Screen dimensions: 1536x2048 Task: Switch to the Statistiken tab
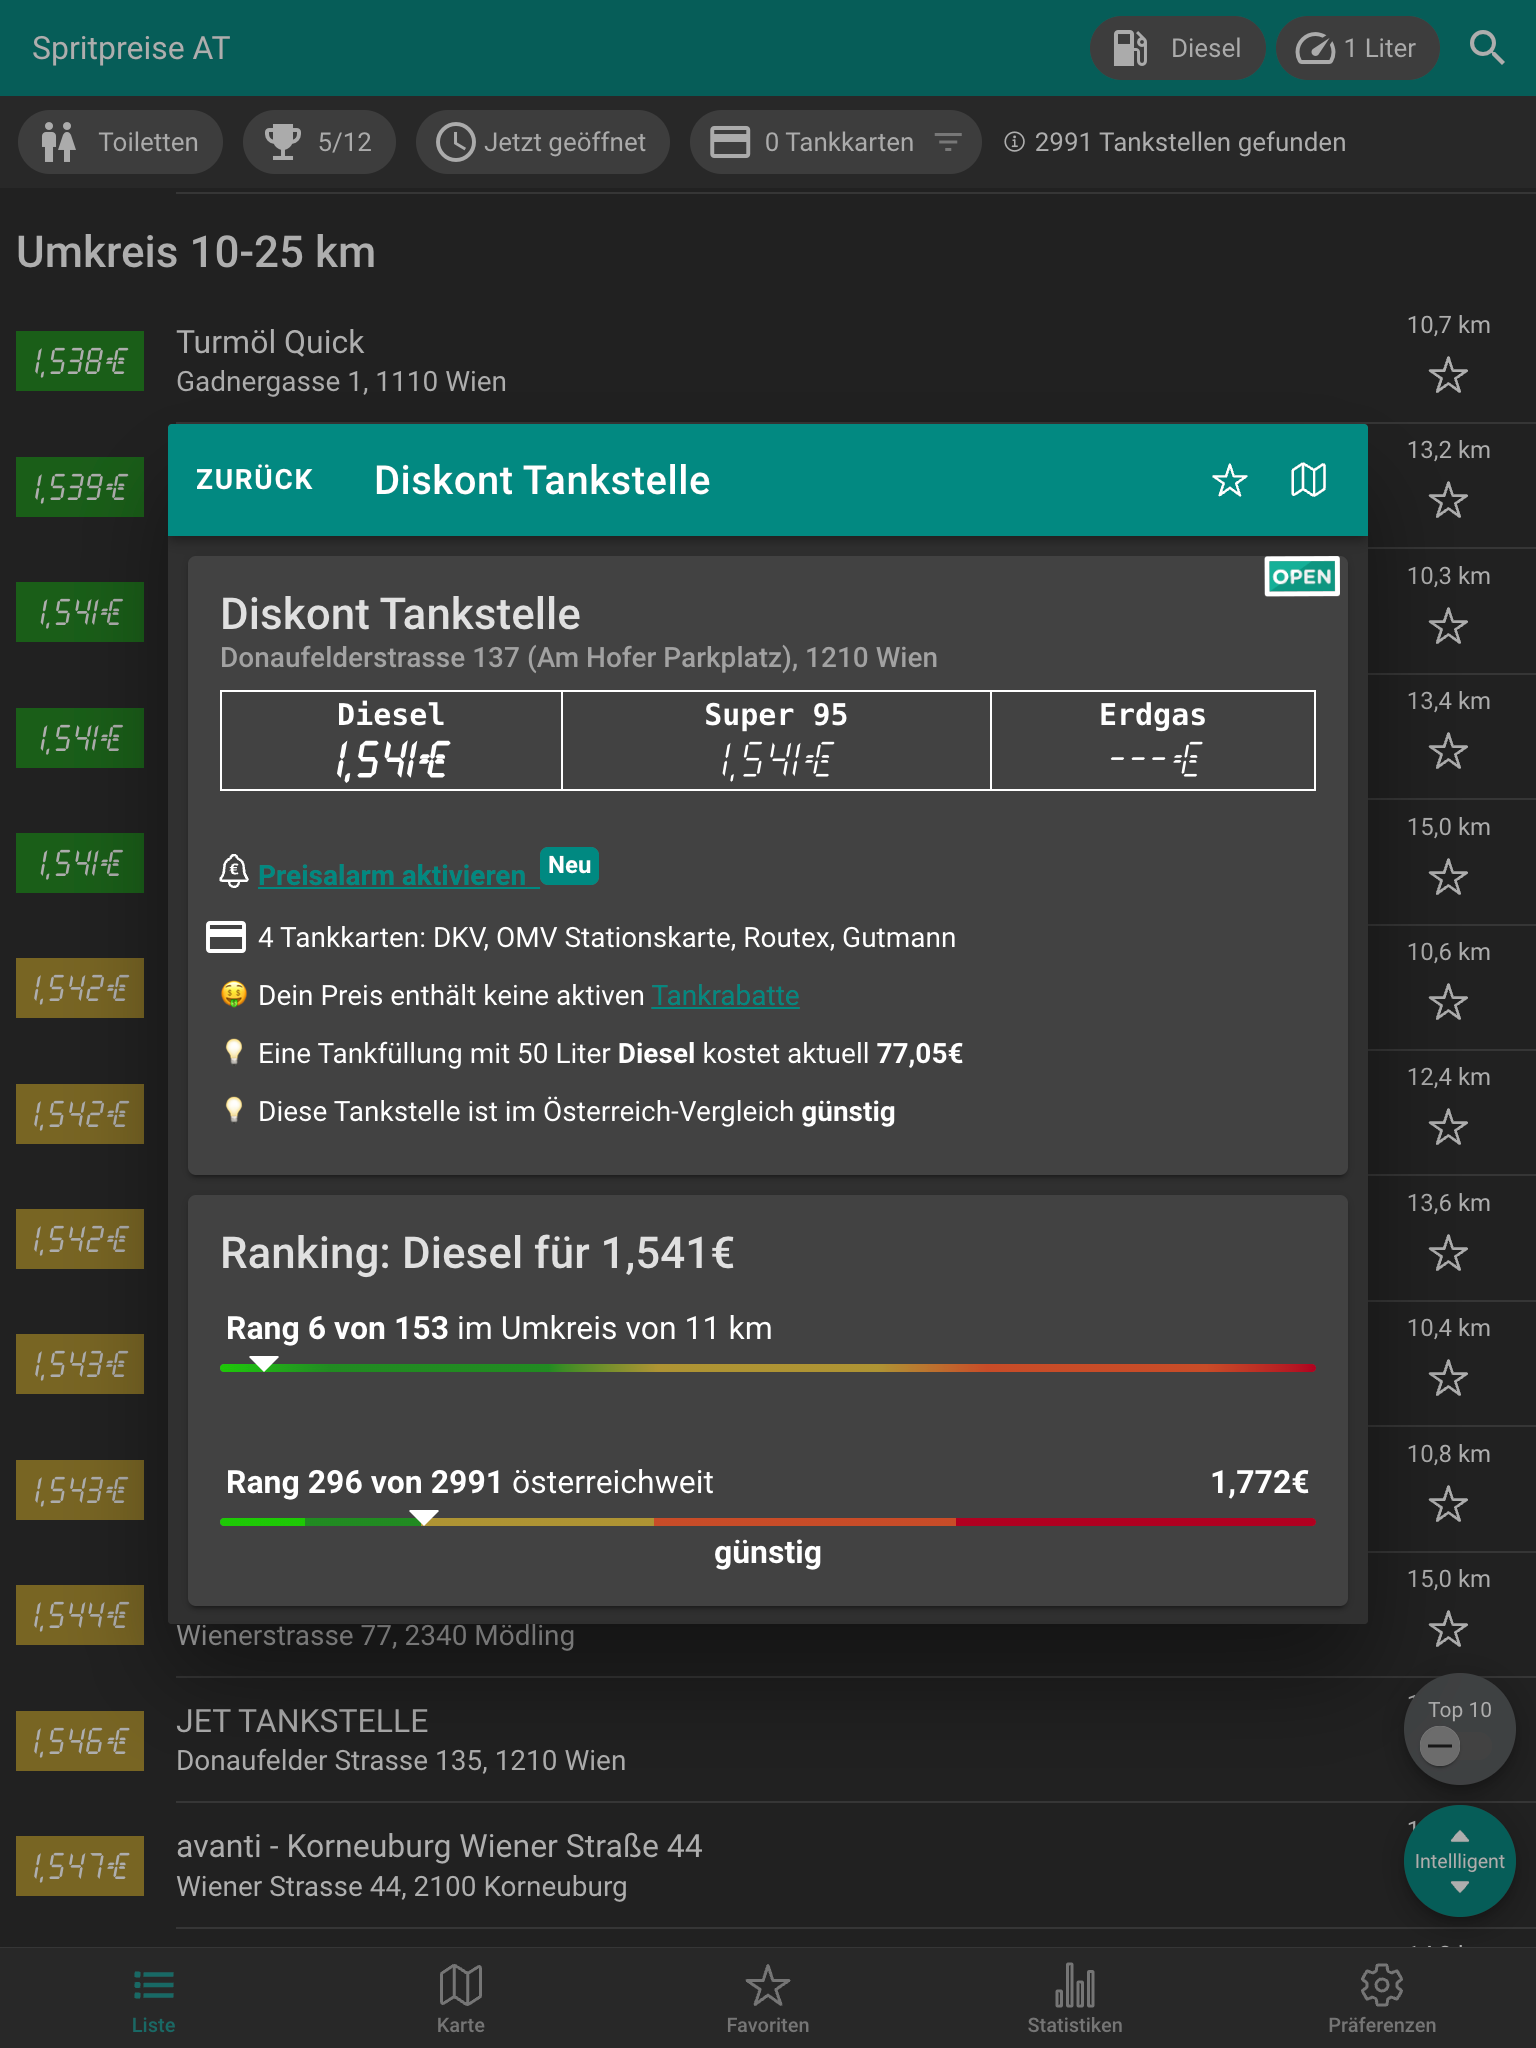[x=1075, y=1998]
